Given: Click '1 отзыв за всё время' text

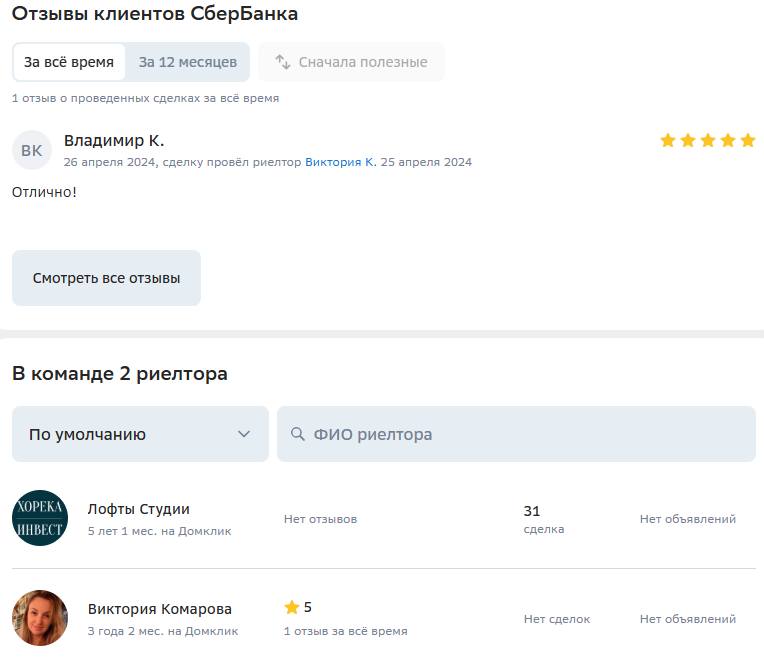Looking at the screenshot, I should [x=345, y=631].
